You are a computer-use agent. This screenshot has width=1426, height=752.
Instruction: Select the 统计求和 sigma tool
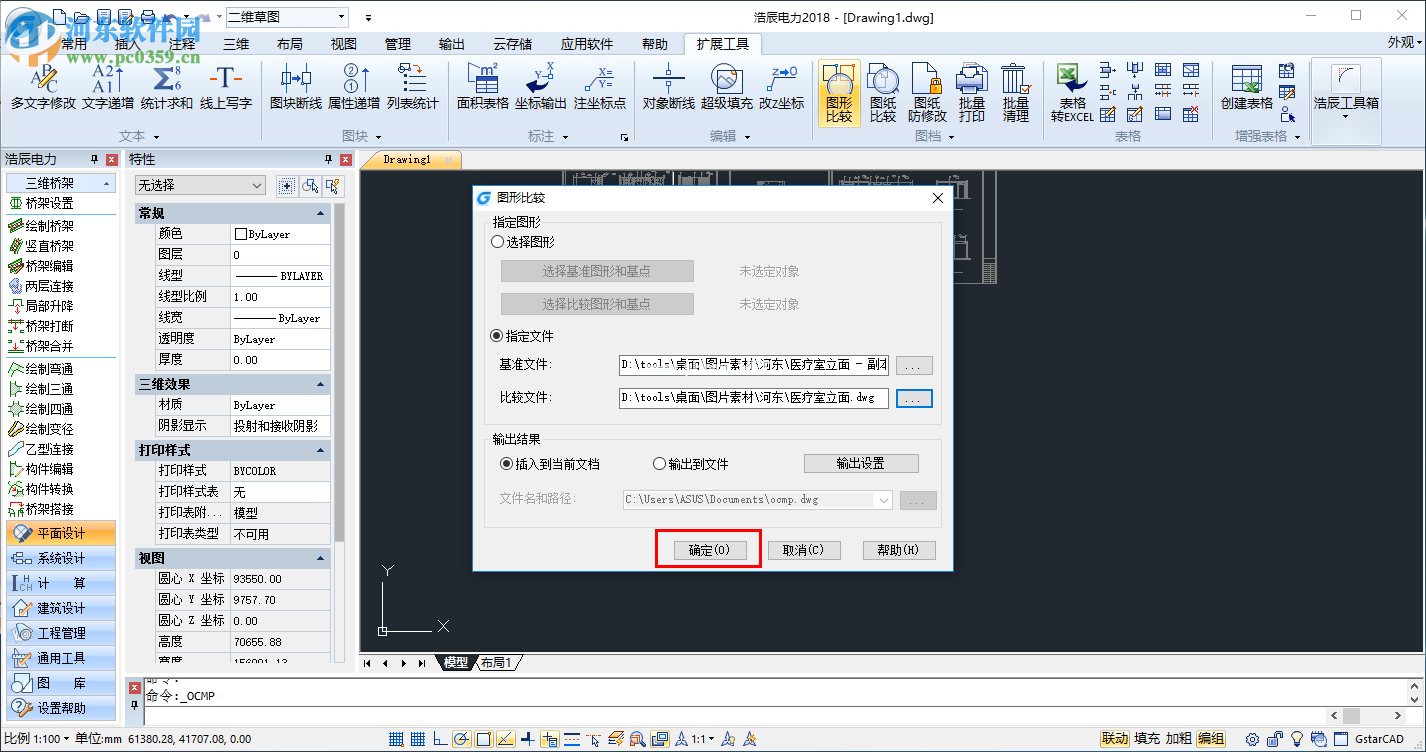[166, 87]
